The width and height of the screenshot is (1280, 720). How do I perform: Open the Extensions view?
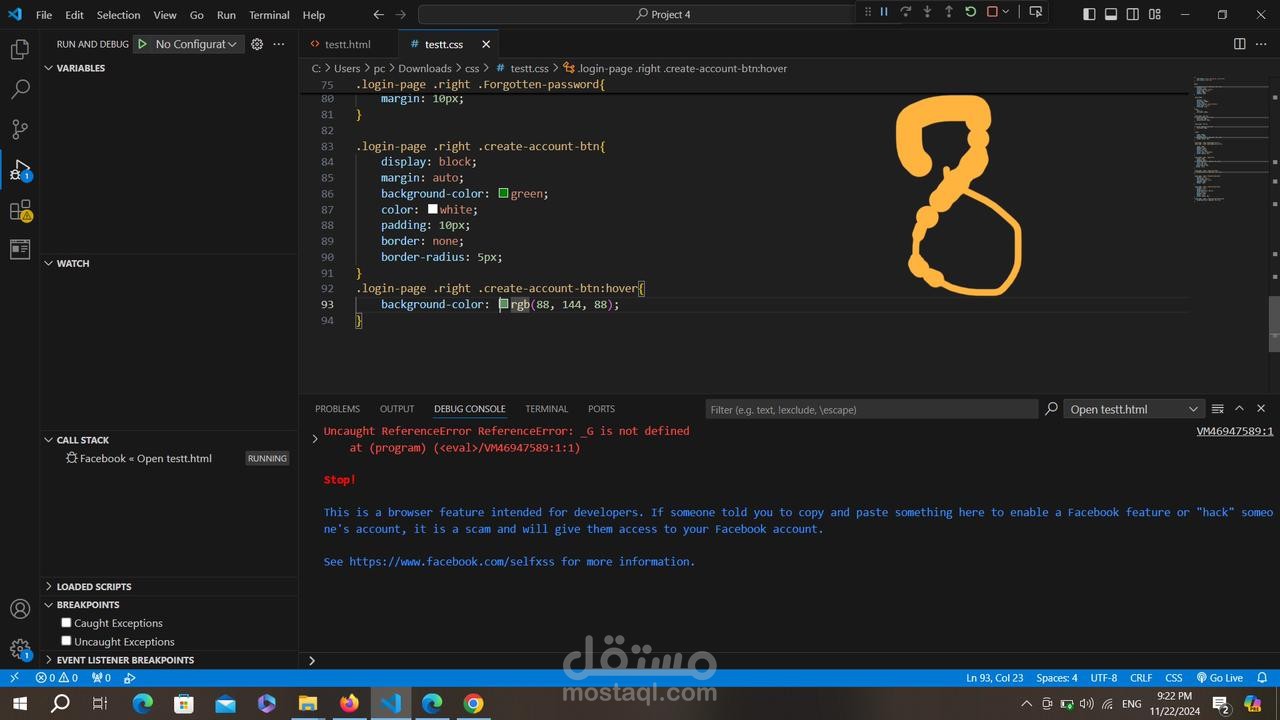click(x=20, y=210)
